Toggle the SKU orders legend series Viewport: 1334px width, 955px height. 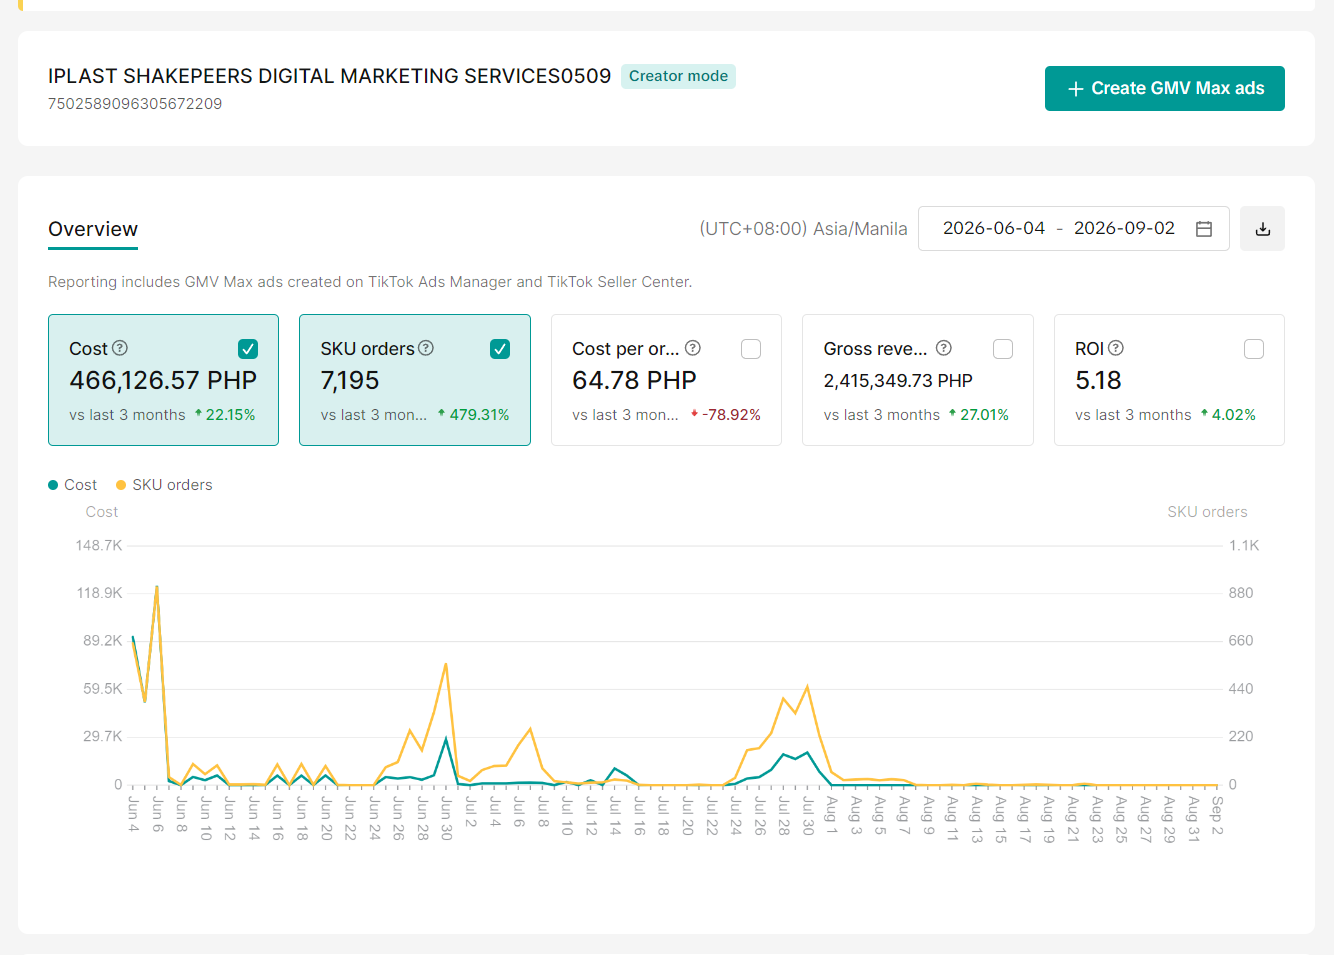[164, 485]
